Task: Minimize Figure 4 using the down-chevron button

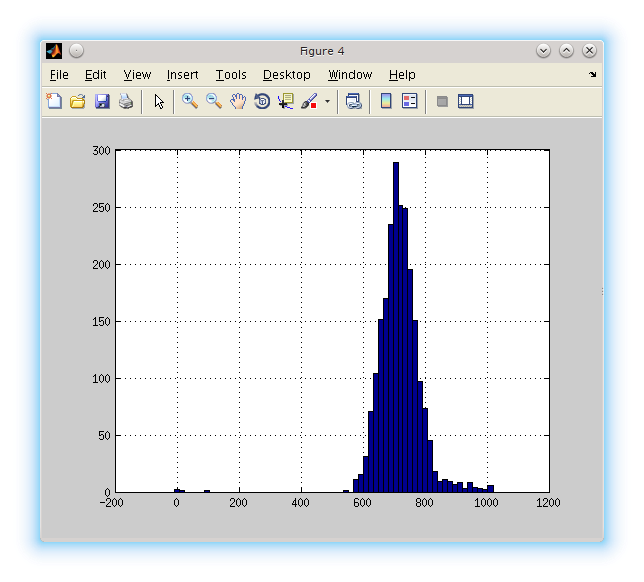Action: point(543,51)
